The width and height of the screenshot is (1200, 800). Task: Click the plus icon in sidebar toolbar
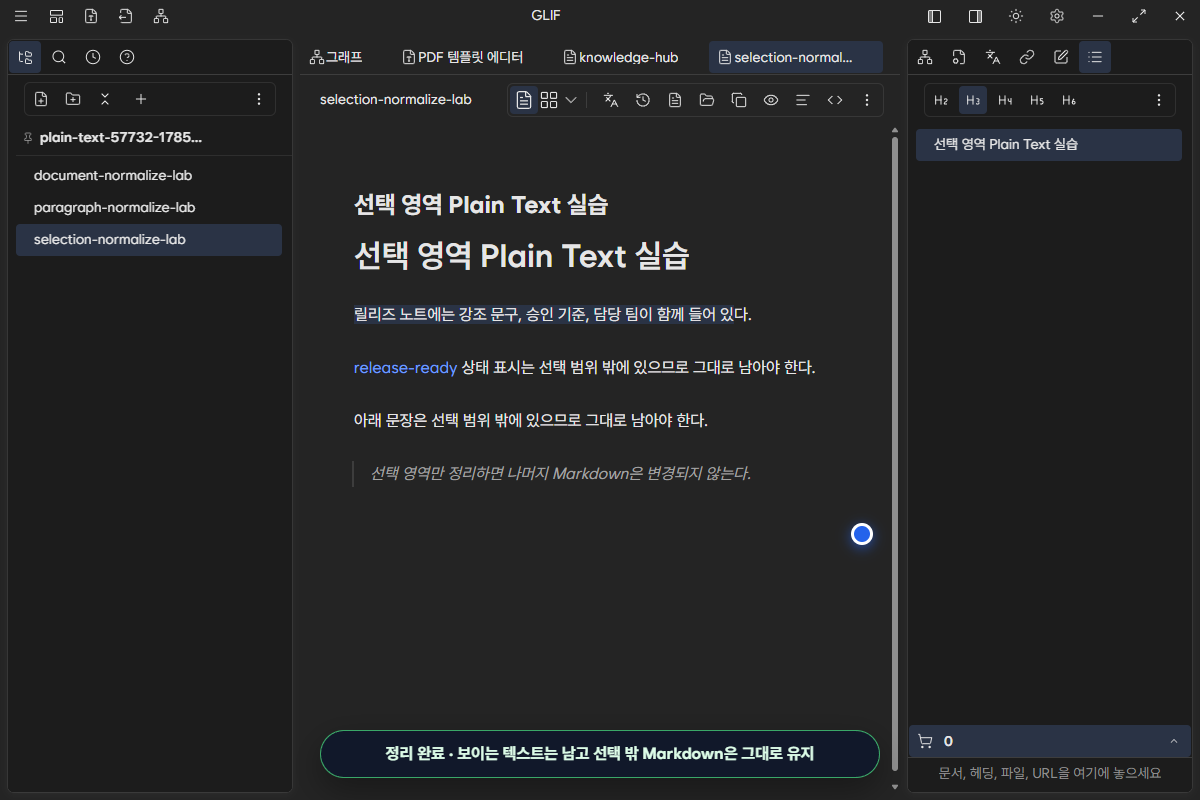pos(141,99)
